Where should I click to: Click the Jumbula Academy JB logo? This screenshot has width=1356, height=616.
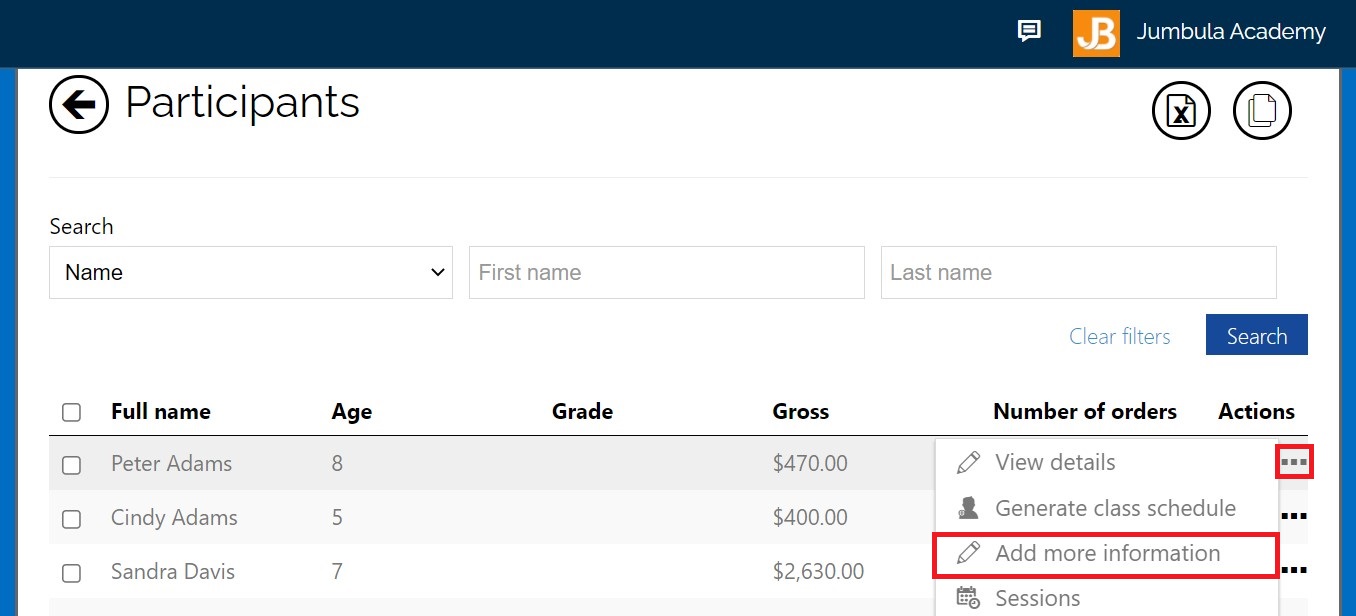[x=1096, y=33]
